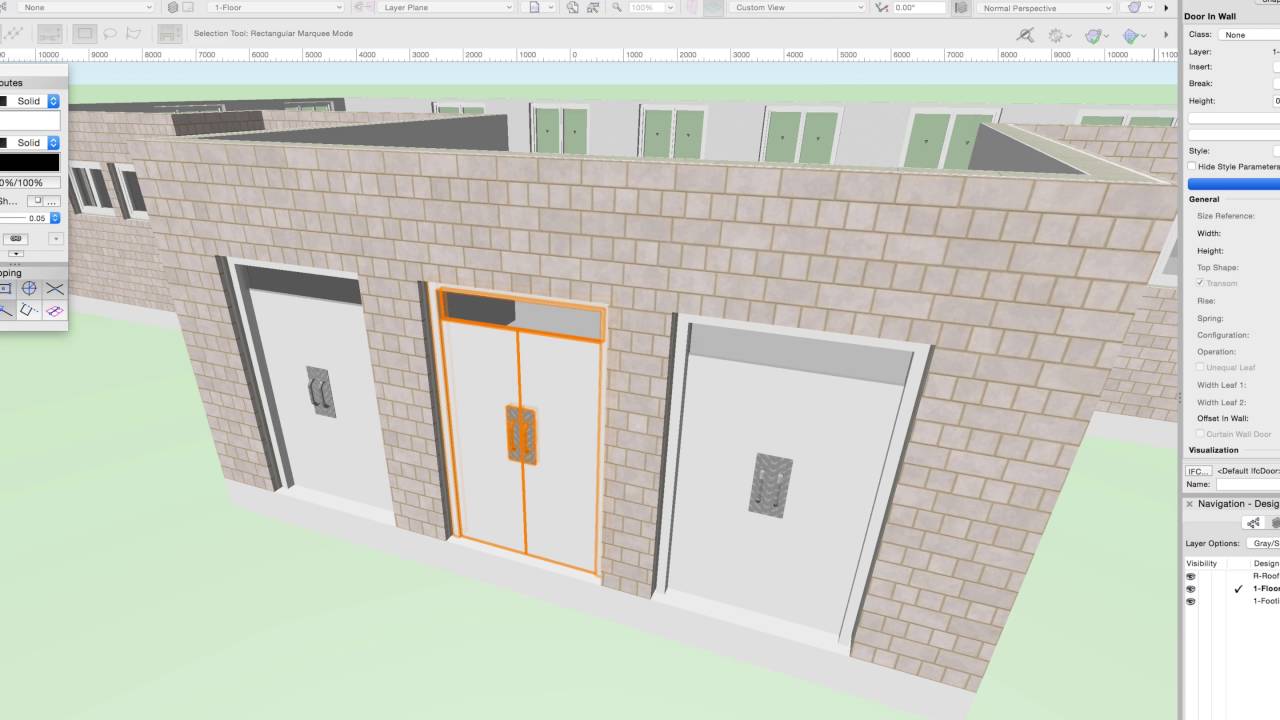Click the black pen color swatch
The width and height of the screenshot is (1280, 720).
[30, 162]
